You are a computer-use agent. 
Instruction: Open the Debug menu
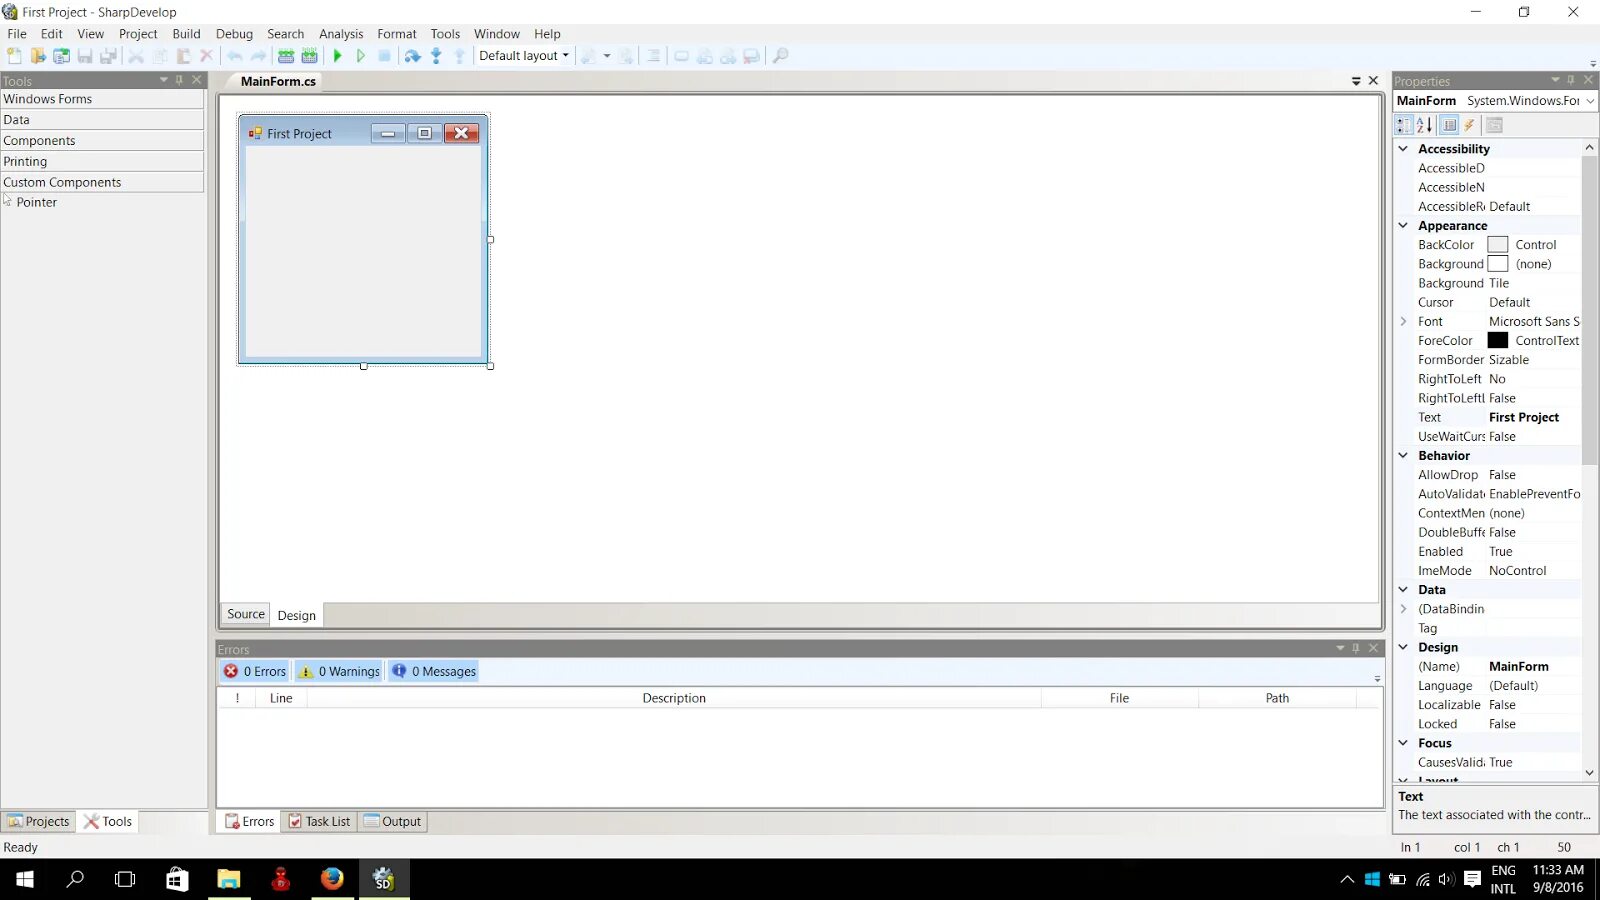234,34
